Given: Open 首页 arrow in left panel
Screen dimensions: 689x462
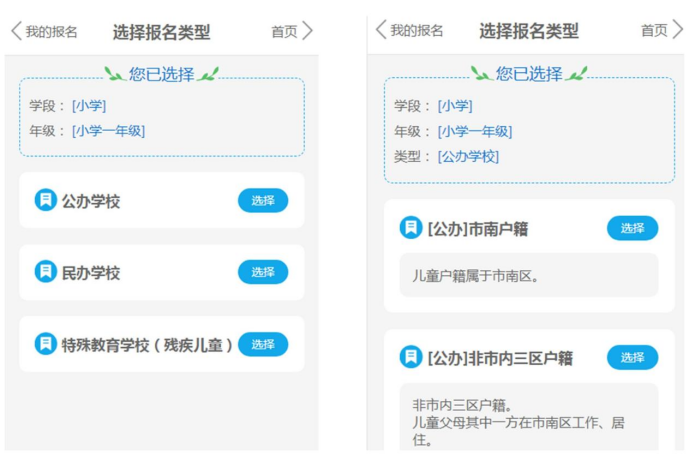Looking at the screenshot, I should 308,31.
